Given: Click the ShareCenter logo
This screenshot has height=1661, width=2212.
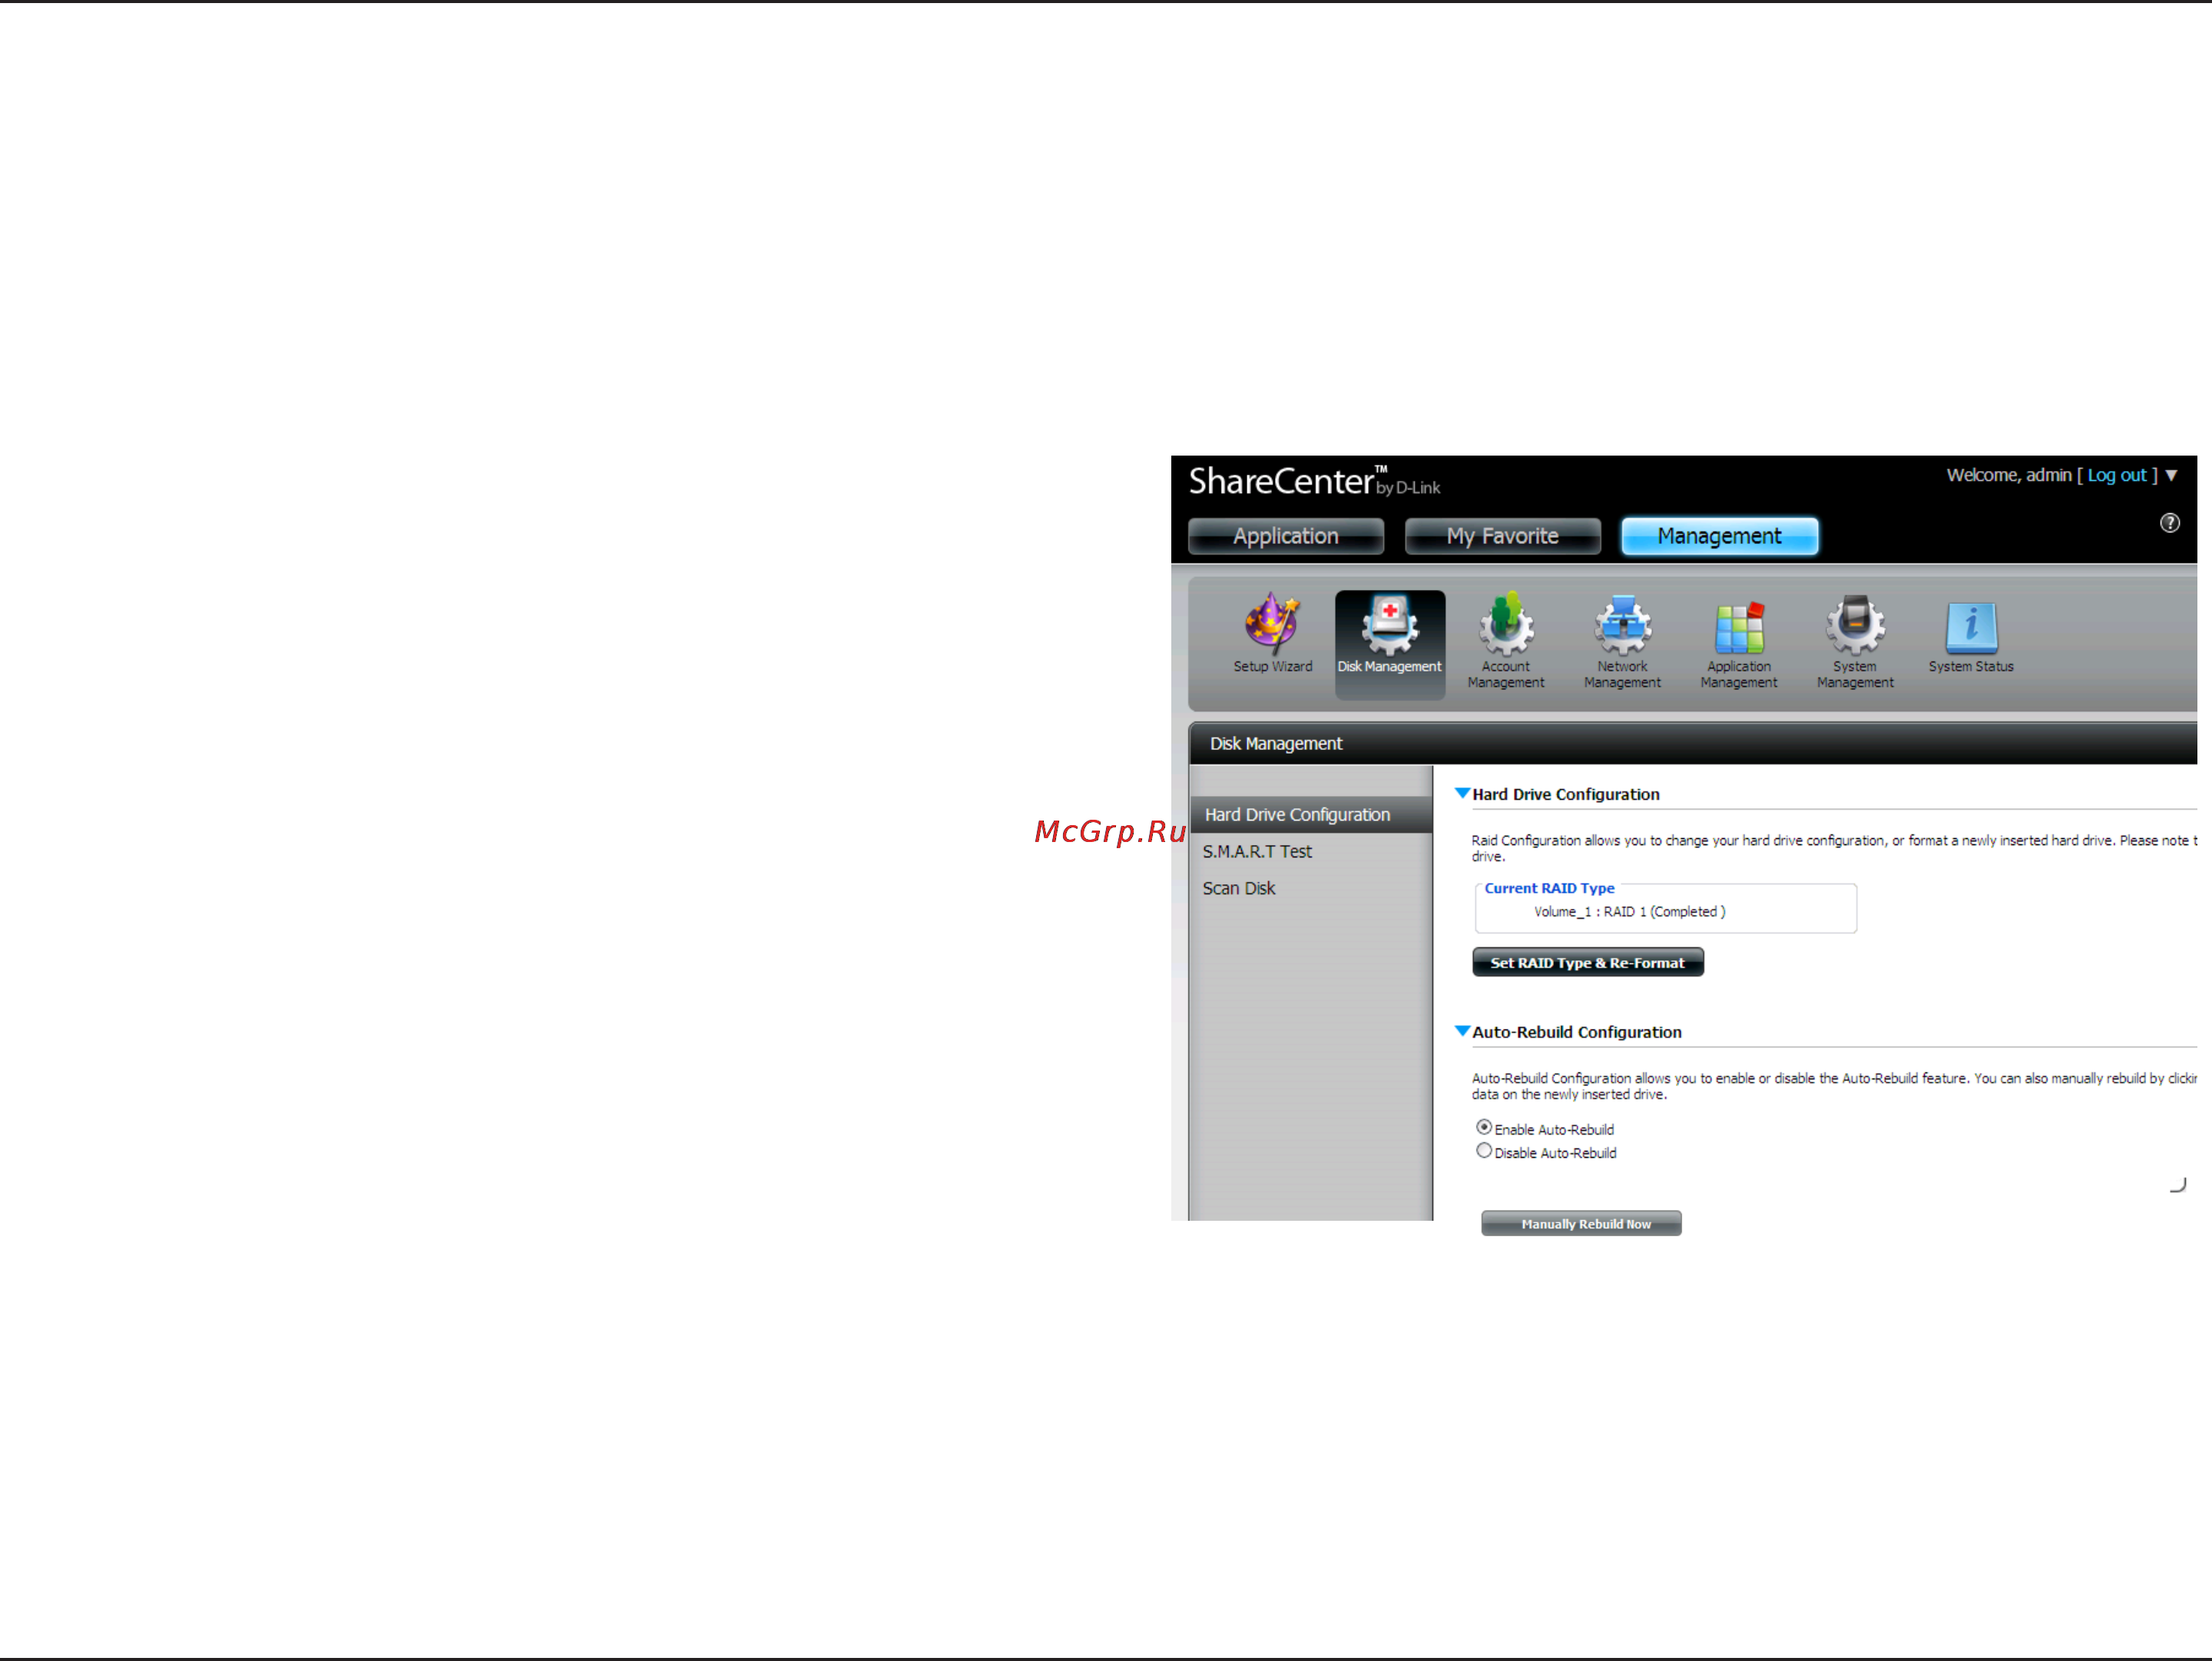Looking at the screenshot, I should (1314, 481).
